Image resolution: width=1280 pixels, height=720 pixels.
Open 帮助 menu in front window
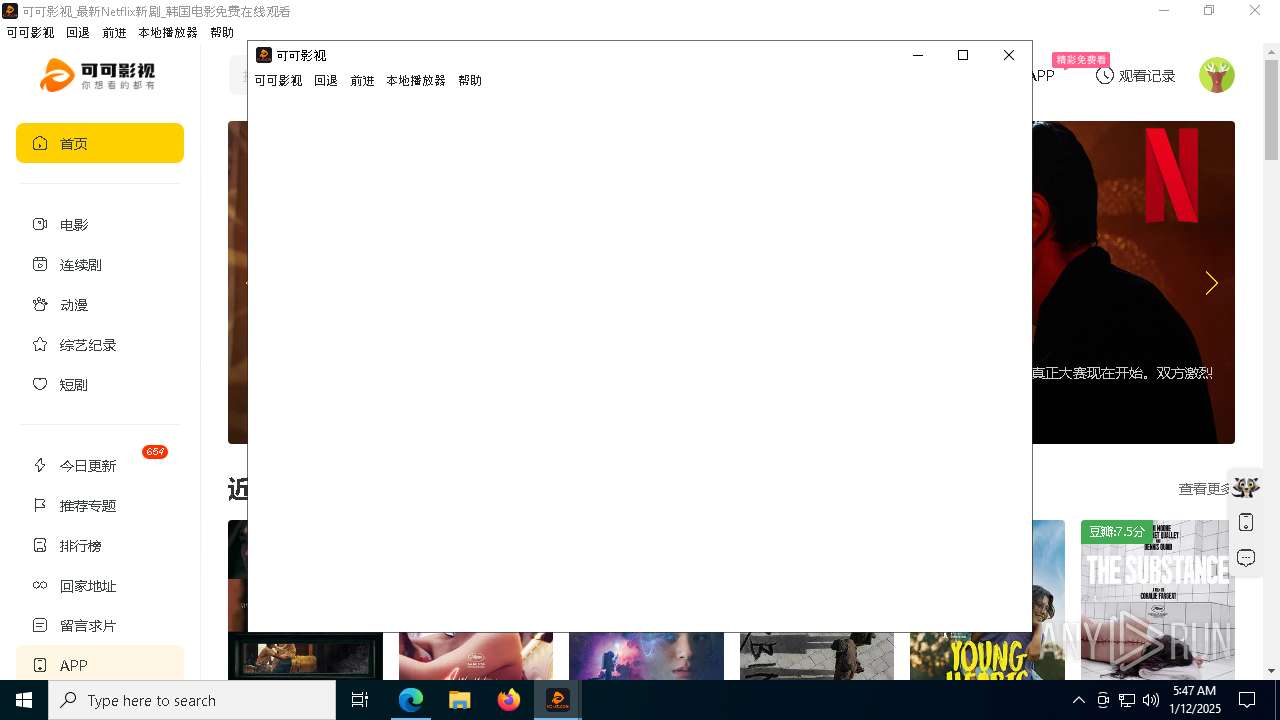pyautogui.click(x=470, y=81)
